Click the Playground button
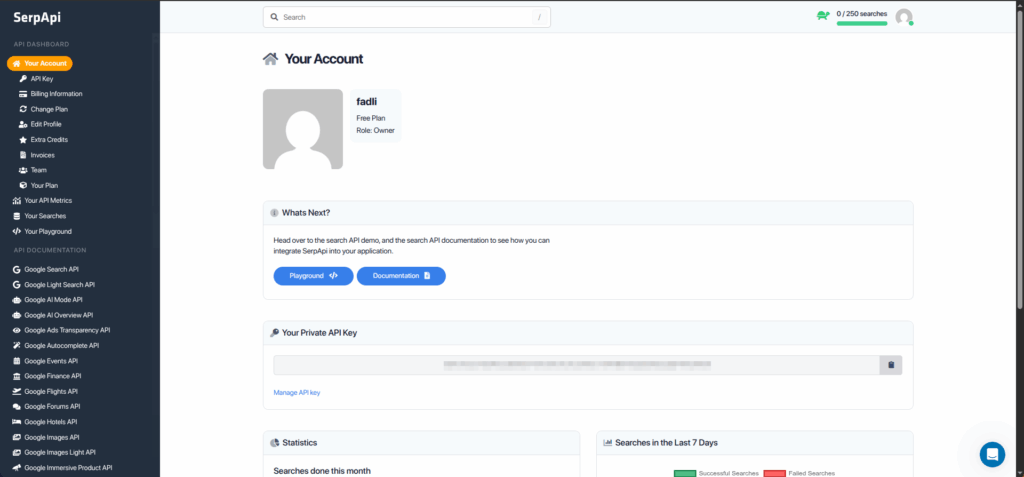This screenshot has height=477, width=1024. [313, 276]
